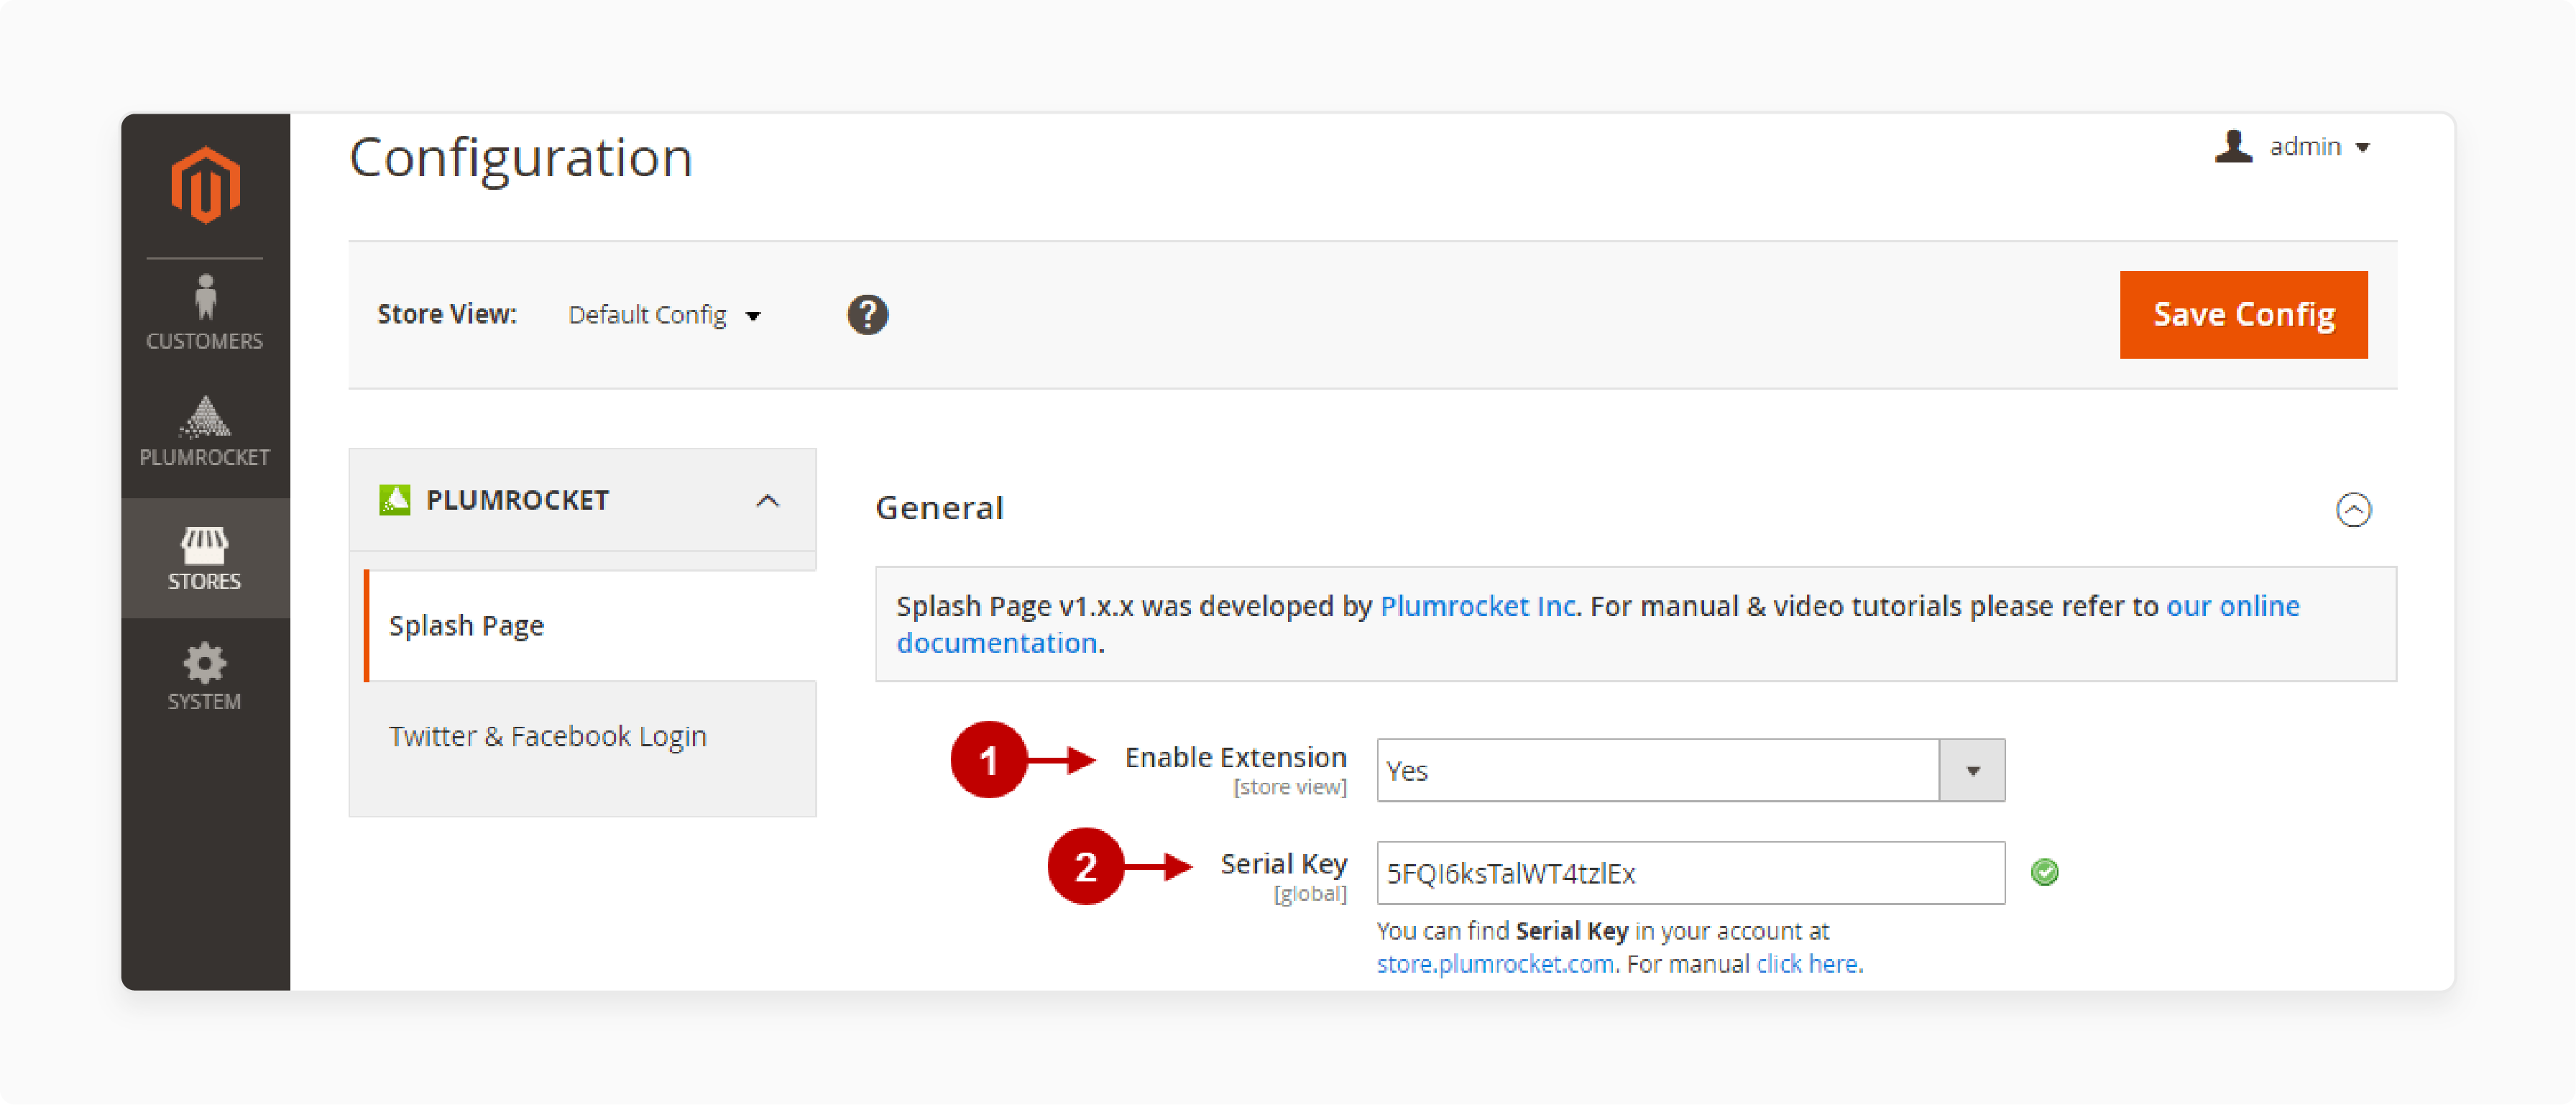Collapse the PLUMROCKET section chevron
This screenshot has height=1105, width=2576.
767,500
